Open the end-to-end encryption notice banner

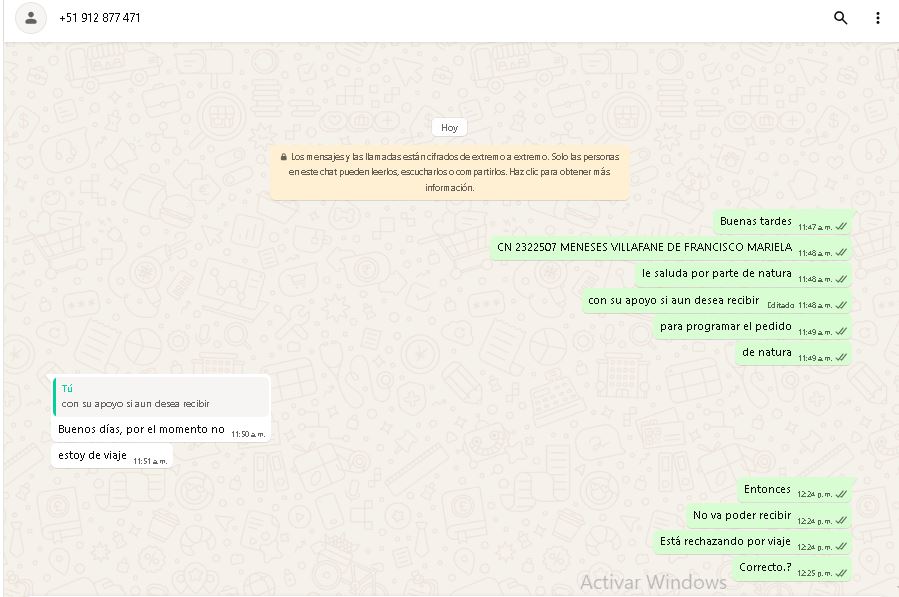click(x=450, y=172)
